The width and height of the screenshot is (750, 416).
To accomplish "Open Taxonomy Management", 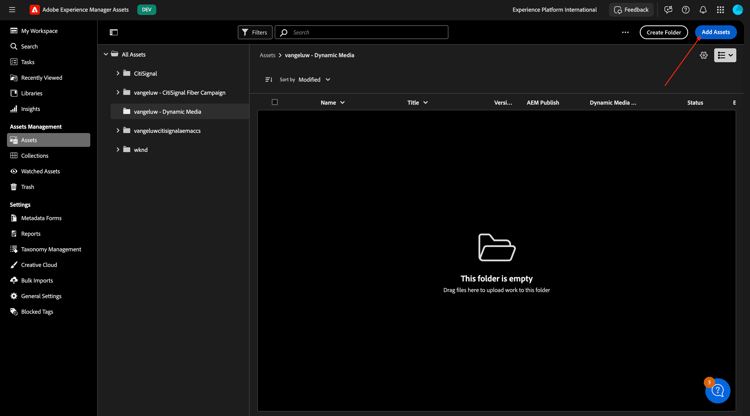I will [48, 249].
